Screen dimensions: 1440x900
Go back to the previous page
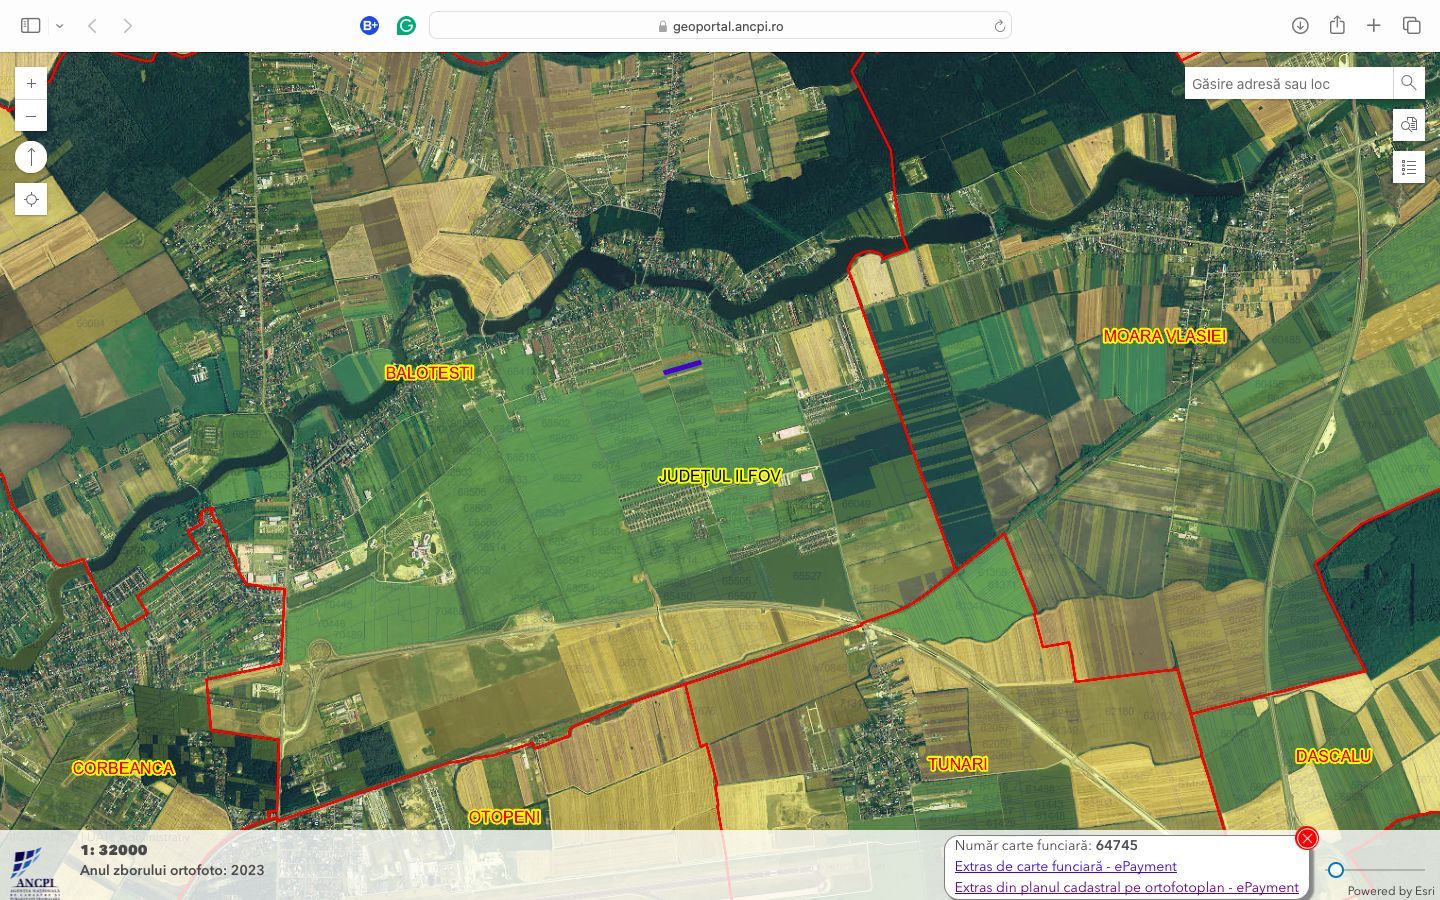coord(92,26)
